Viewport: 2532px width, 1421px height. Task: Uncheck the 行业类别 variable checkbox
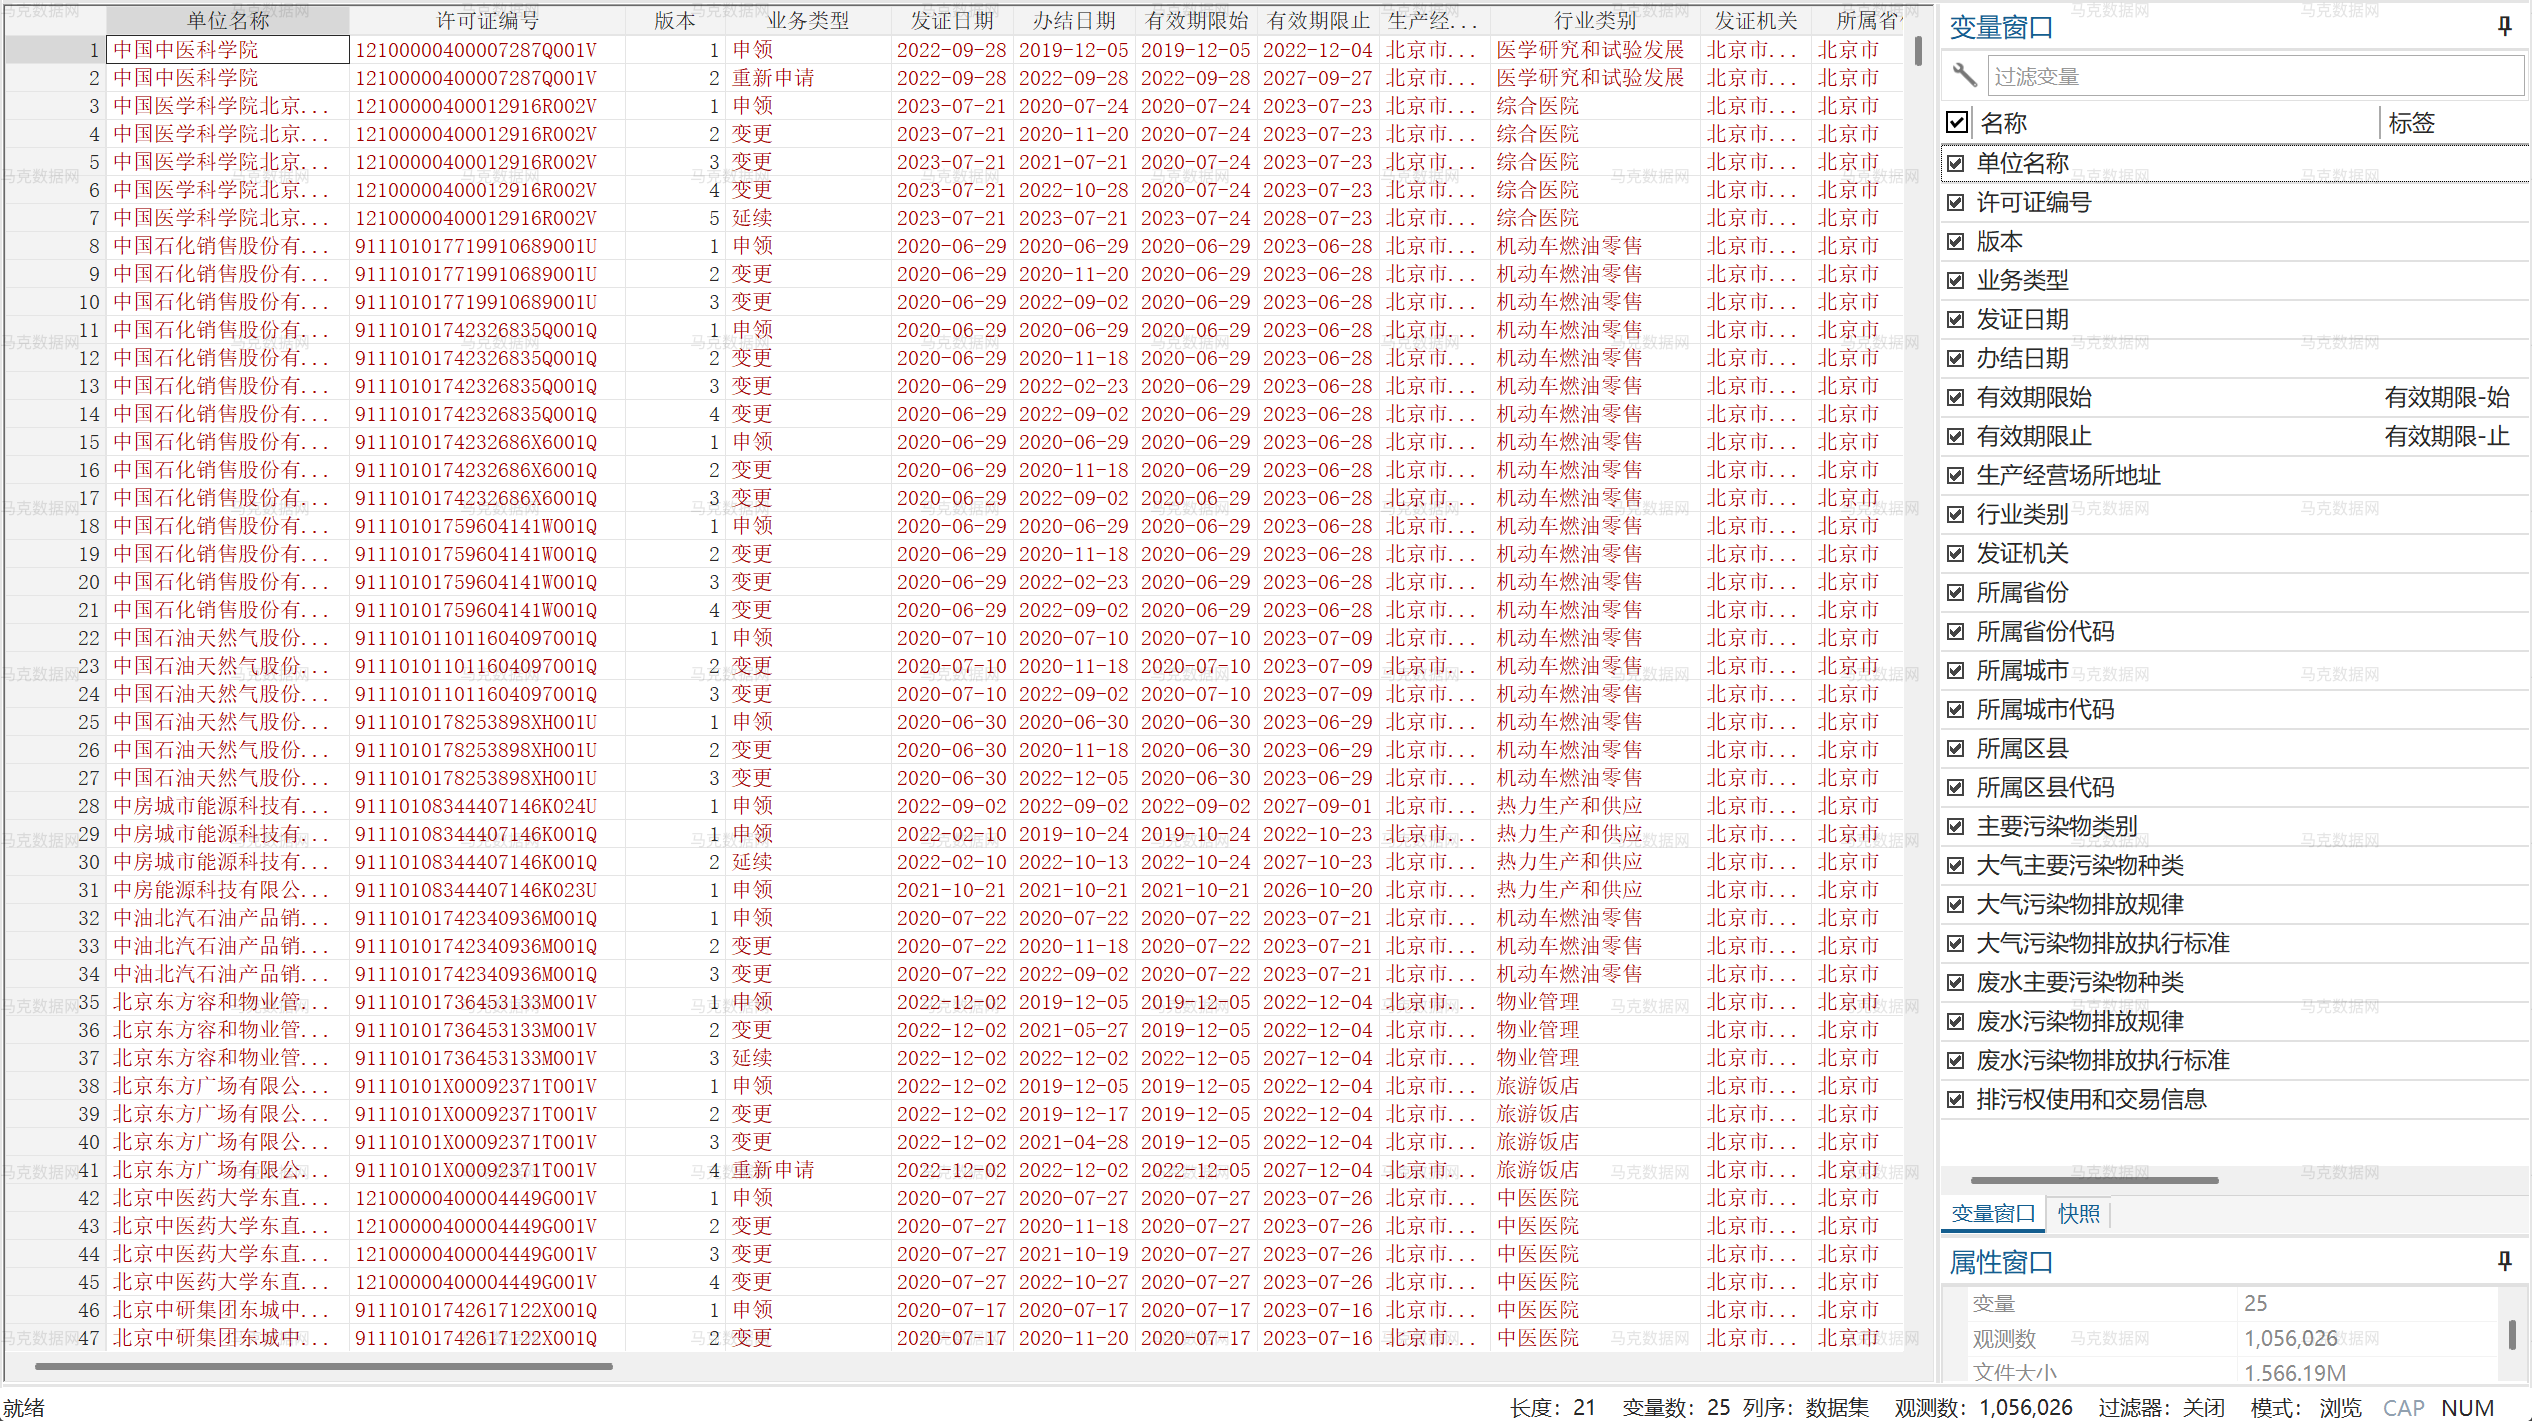click(1956, 515)
